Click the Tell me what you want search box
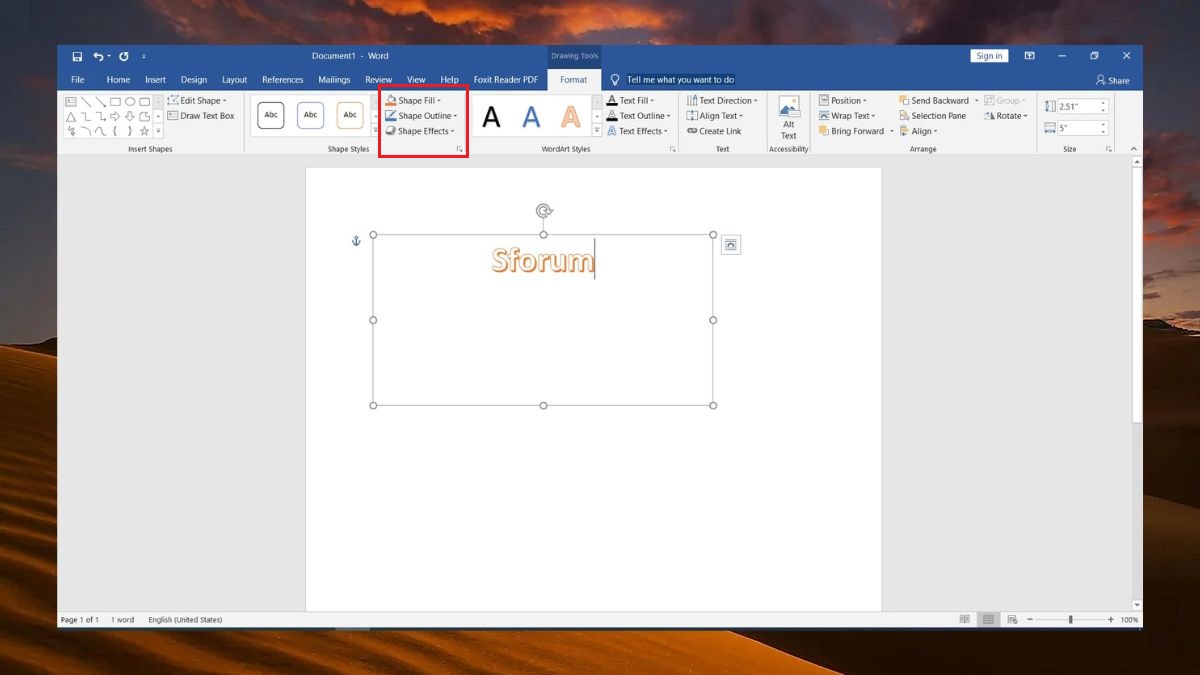1200x675 pixels. pyautogui.click(x=680, y=80)
